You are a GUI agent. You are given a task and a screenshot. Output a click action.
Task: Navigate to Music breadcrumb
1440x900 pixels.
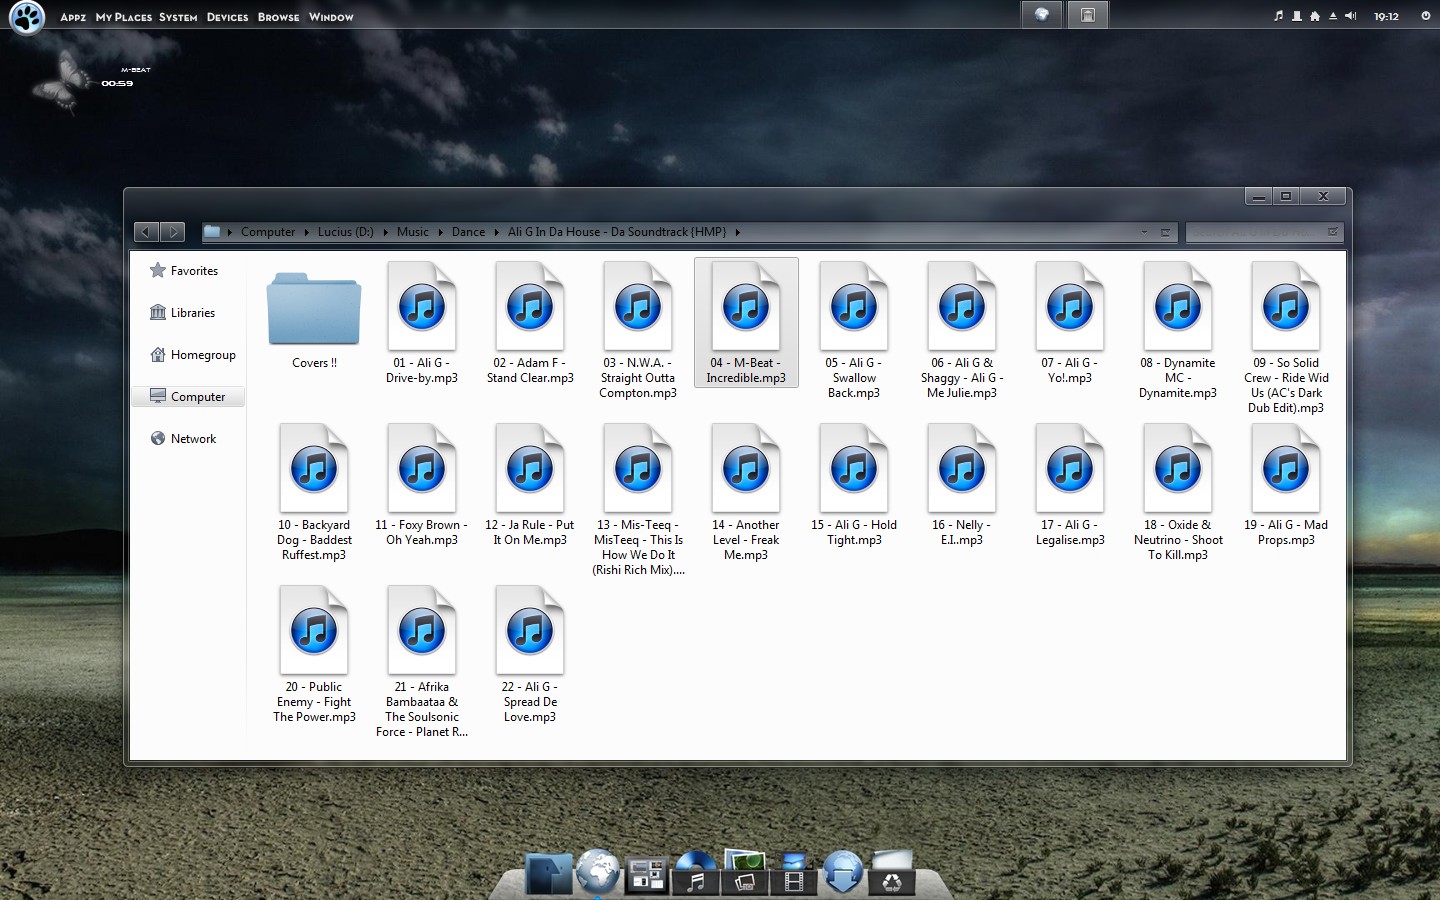pyautogui.click(x=412, y=232)
